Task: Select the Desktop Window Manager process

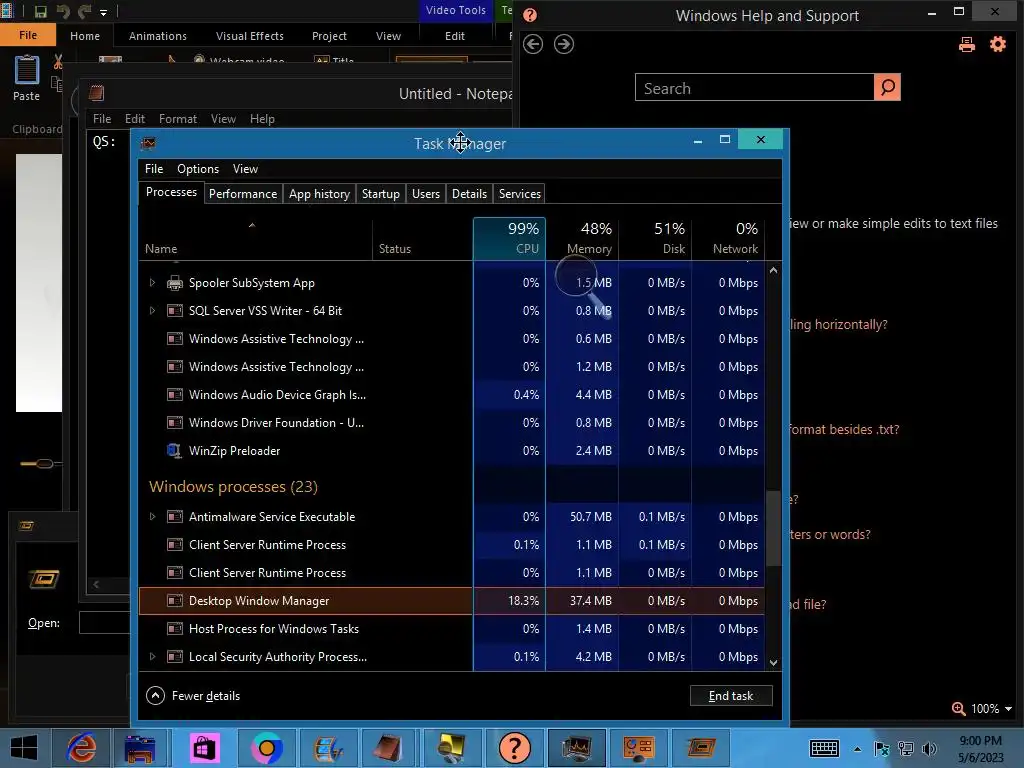Action: coord(451,601)
